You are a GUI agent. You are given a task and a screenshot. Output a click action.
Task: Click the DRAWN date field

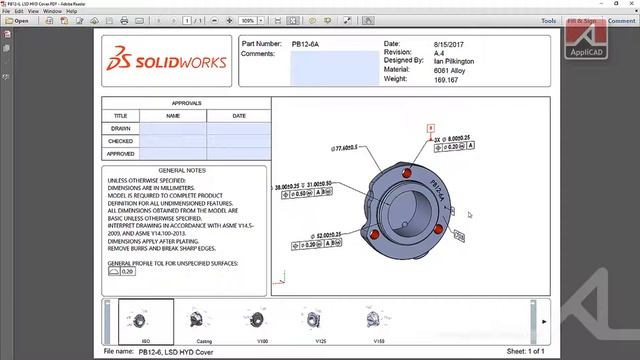click(239, 129)
